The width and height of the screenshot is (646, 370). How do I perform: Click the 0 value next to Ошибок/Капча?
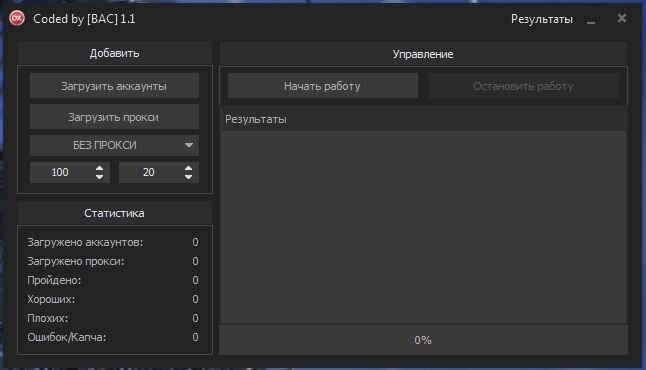(195, 337)
